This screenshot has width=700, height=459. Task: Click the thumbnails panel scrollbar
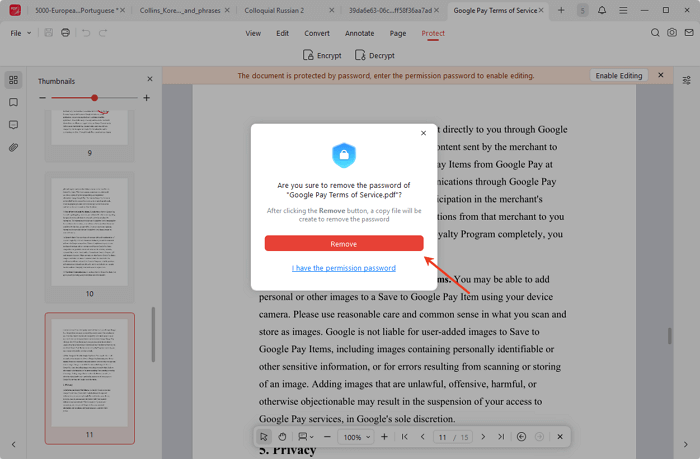click(x=153, y=334)
